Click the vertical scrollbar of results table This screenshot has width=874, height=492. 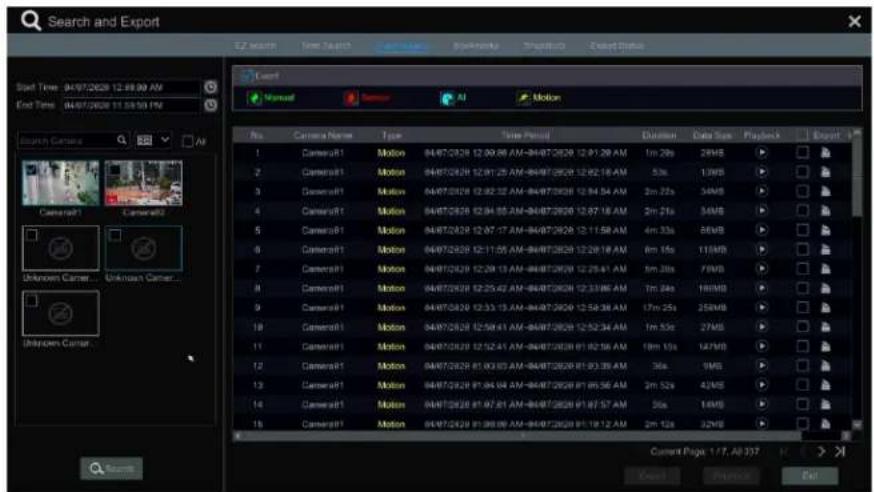[857, 178]
